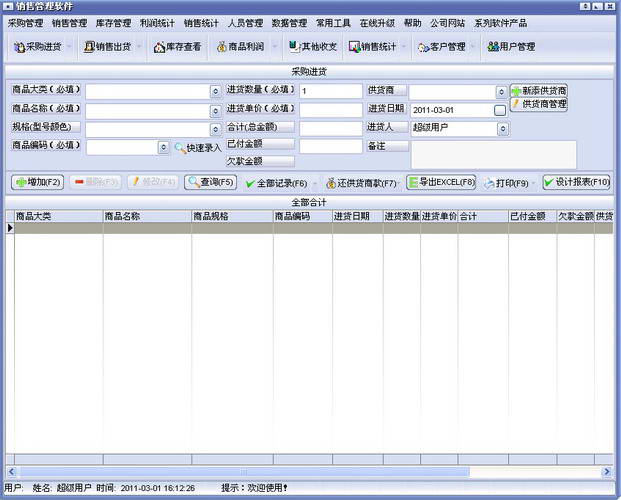The width and height of the screenshot is (621, 500).
Task: Open the 帮助 menu
Action: coord(412,23)
